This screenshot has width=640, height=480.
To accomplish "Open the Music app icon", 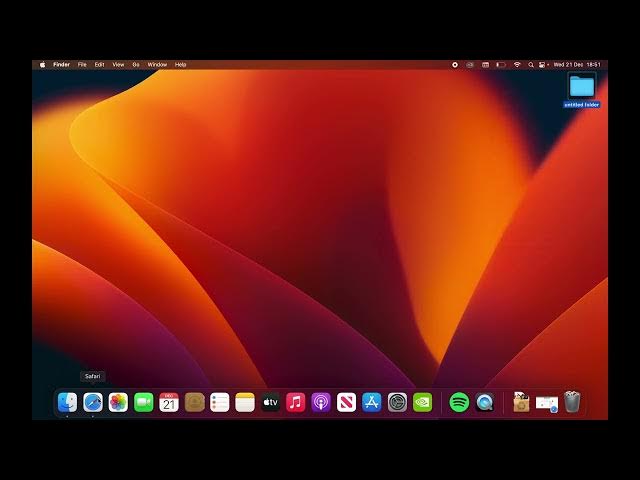I will 296,402.
